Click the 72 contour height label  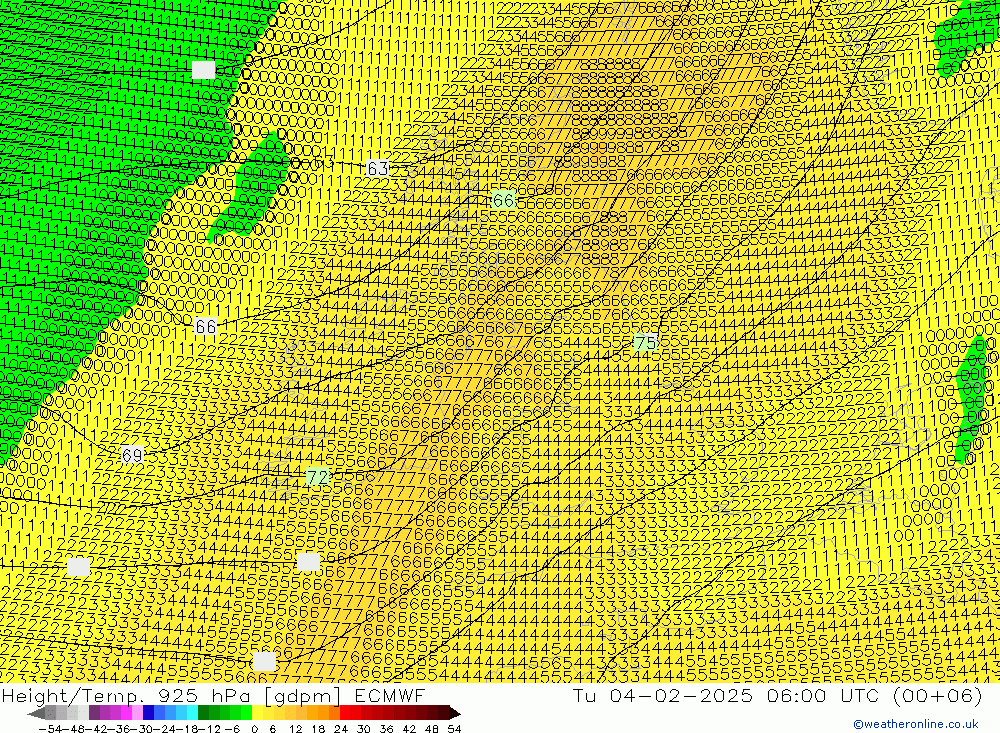pos(317,477)
